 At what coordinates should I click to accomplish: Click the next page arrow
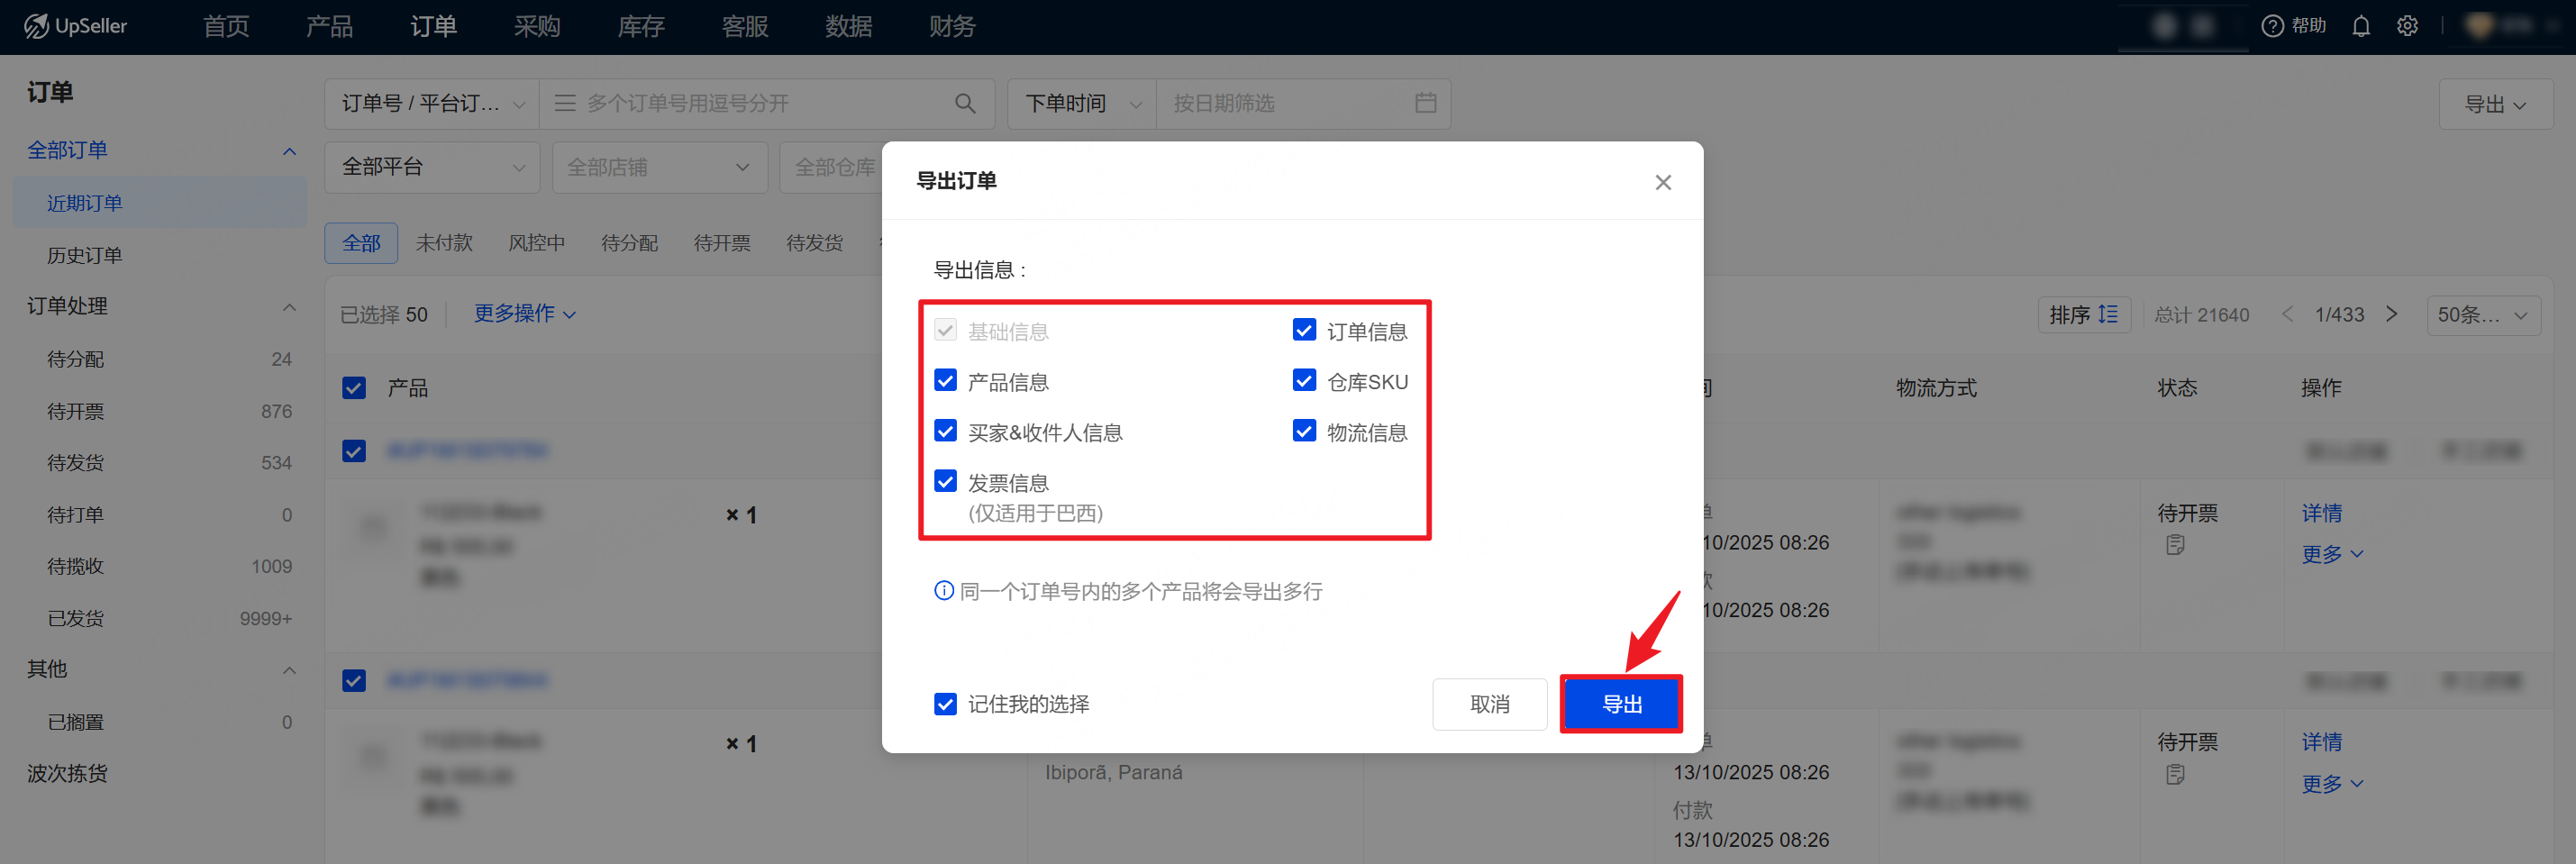[2391, 314]
